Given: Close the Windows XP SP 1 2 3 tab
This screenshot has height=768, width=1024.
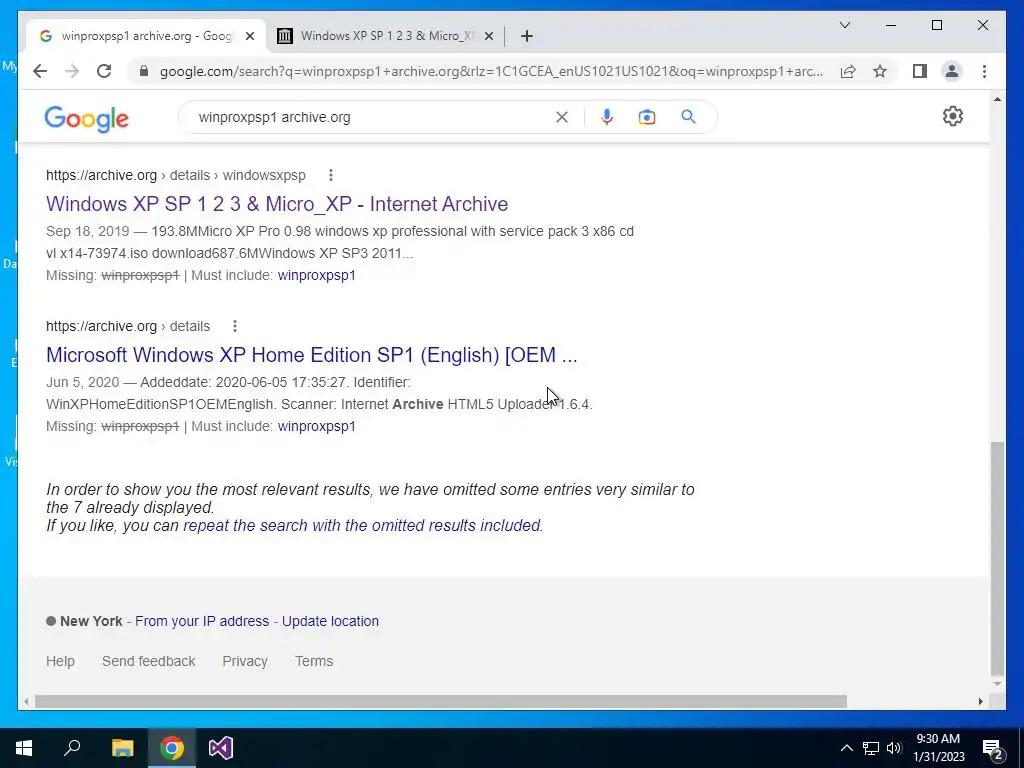Looking at the screenshot, I should pos(488,36).
